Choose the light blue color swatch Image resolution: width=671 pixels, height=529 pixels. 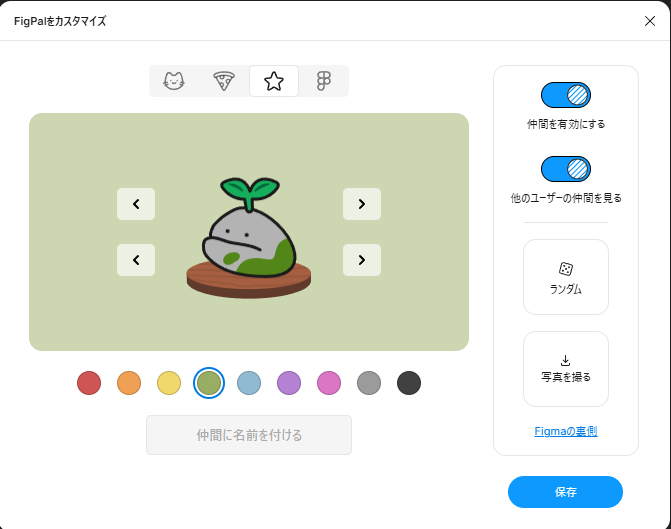(249, 383)
